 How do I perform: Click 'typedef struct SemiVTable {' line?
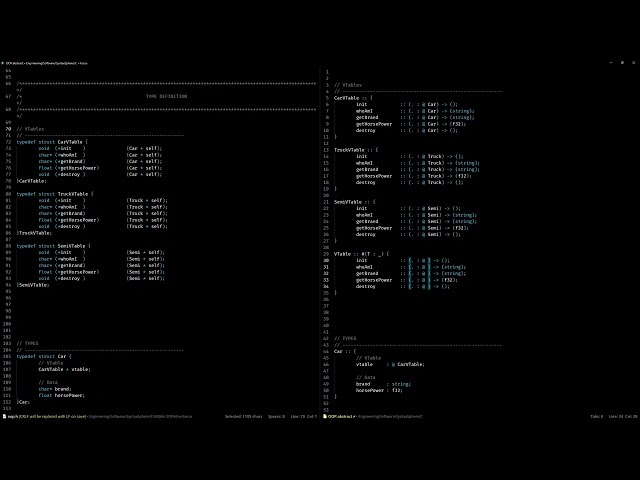pyautogui.click(x=53, y=246)
